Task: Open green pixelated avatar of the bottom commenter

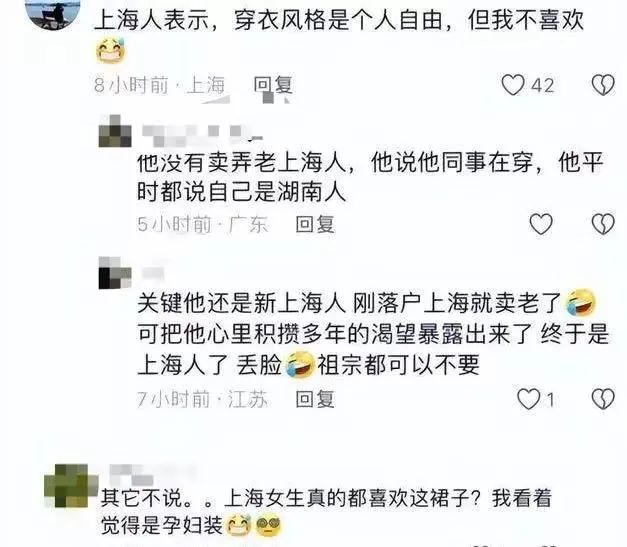Action: 71,485
